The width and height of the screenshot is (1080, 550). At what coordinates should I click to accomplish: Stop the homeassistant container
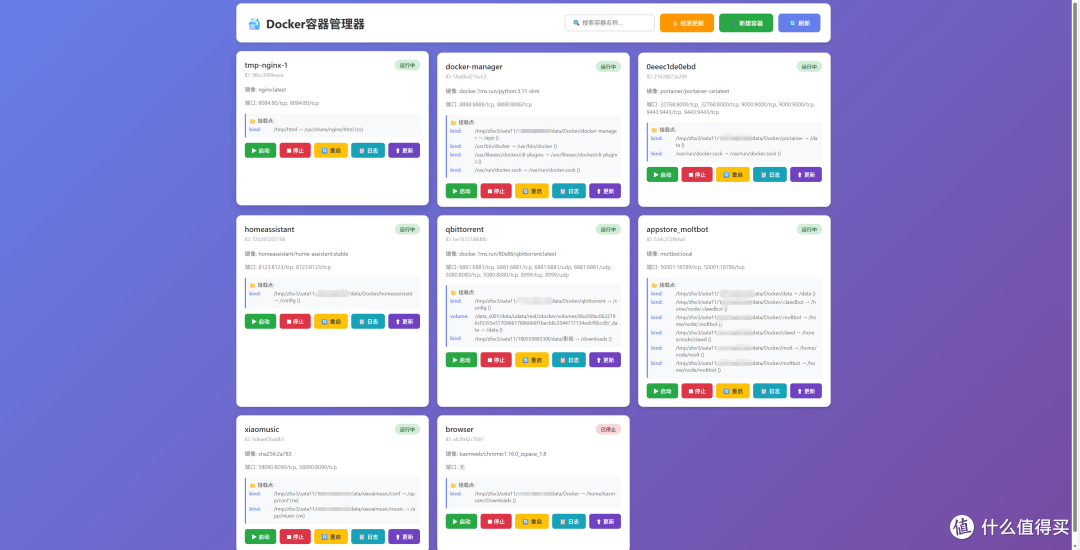coord(295,321)
